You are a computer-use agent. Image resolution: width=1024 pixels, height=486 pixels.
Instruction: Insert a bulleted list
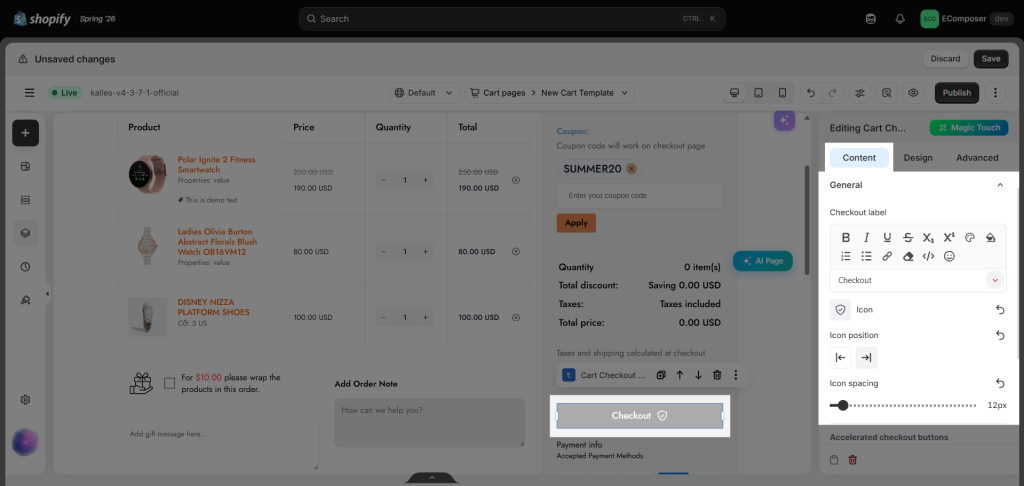pos(867,256)
